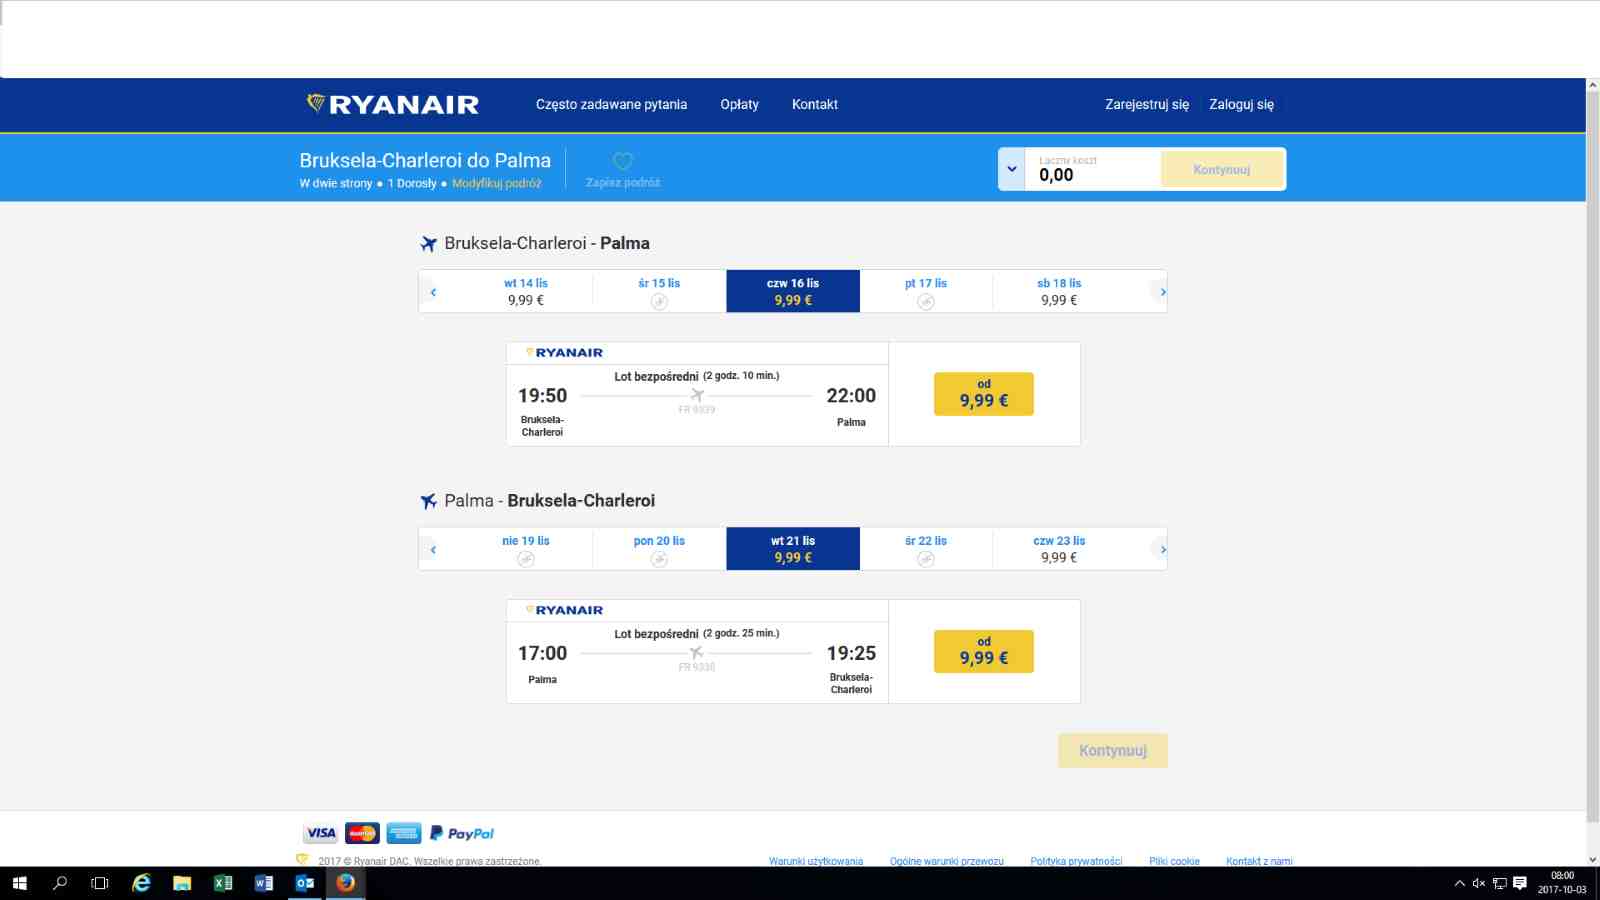
Task: Show hidden system tray icons
Action: (1459, 883)
